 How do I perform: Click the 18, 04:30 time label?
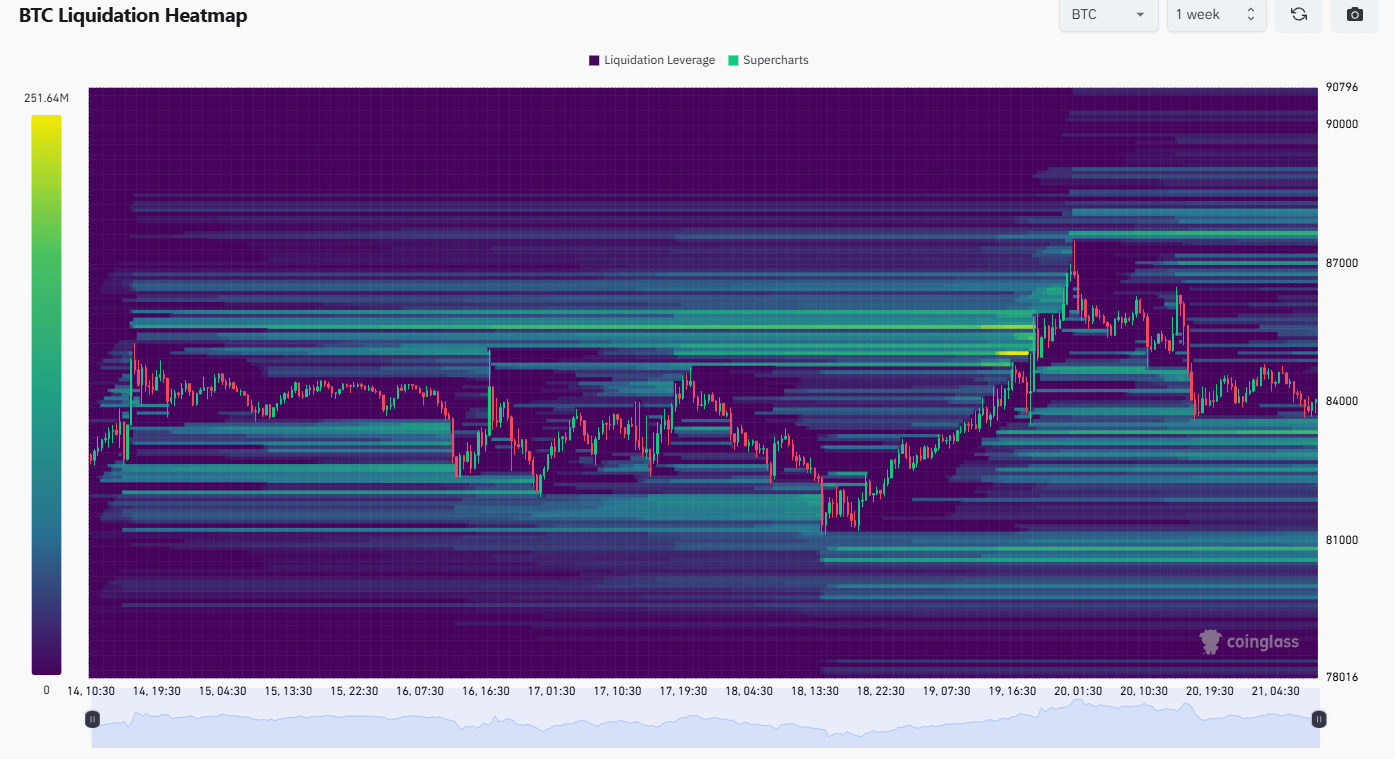(749, 691)
